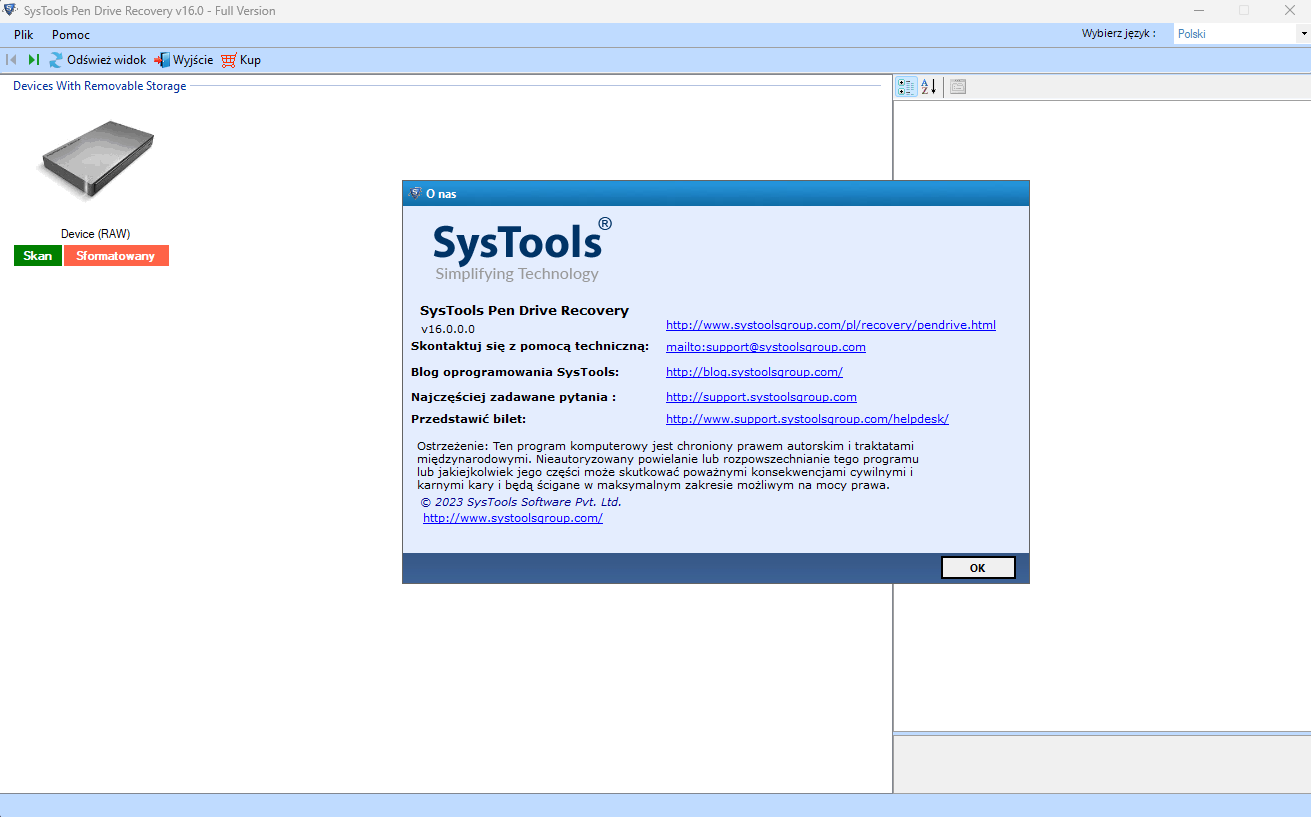The height and width of the screenshot is (817, 1311).
Task: Select the Alphabetical sort icon in properties panel
Action: 929,87
